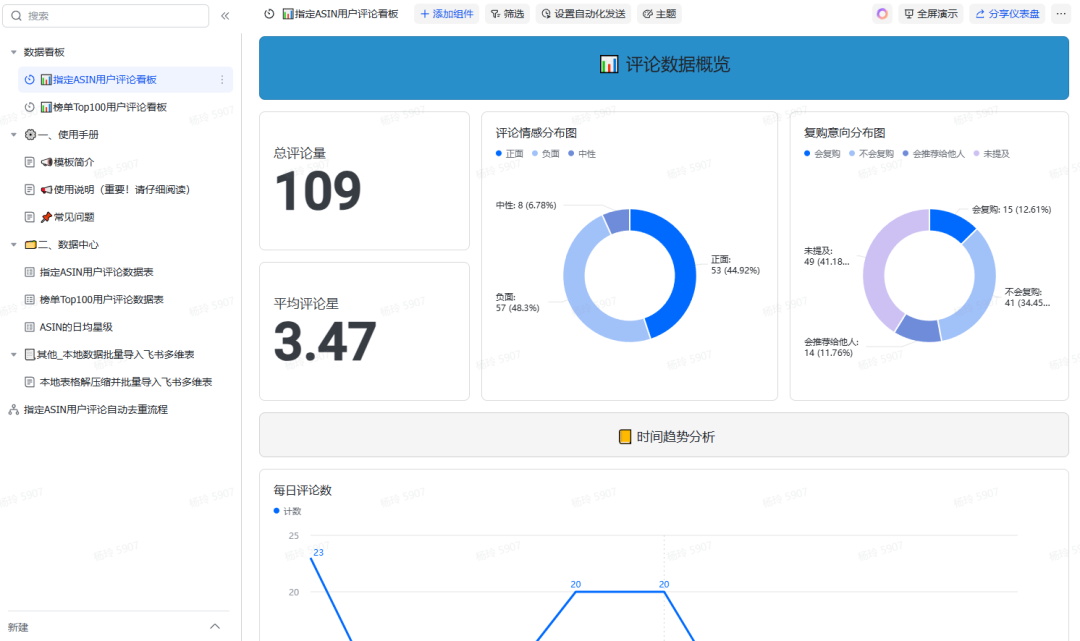
Task: Click the 添加组件 add component button
Action: pyautogui.click(x=446, y=14)
